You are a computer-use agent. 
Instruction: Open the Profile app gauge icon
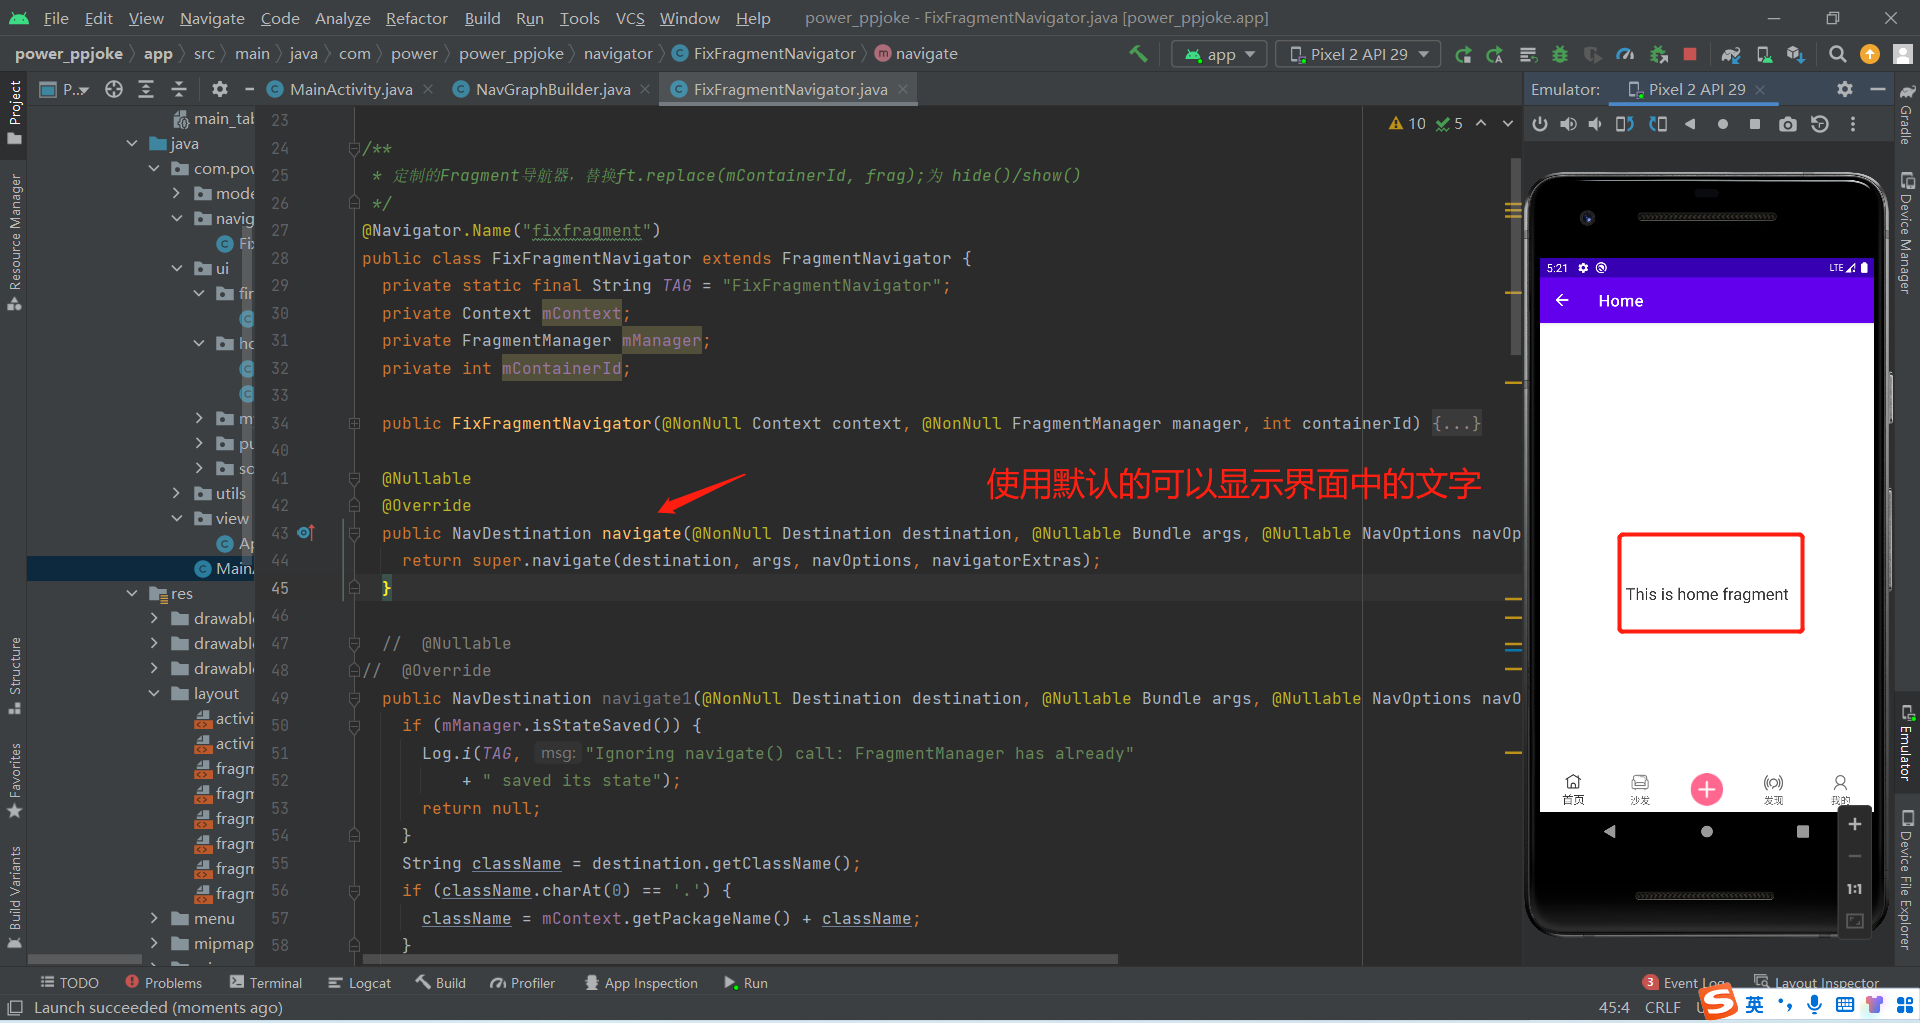(1625, 55)
